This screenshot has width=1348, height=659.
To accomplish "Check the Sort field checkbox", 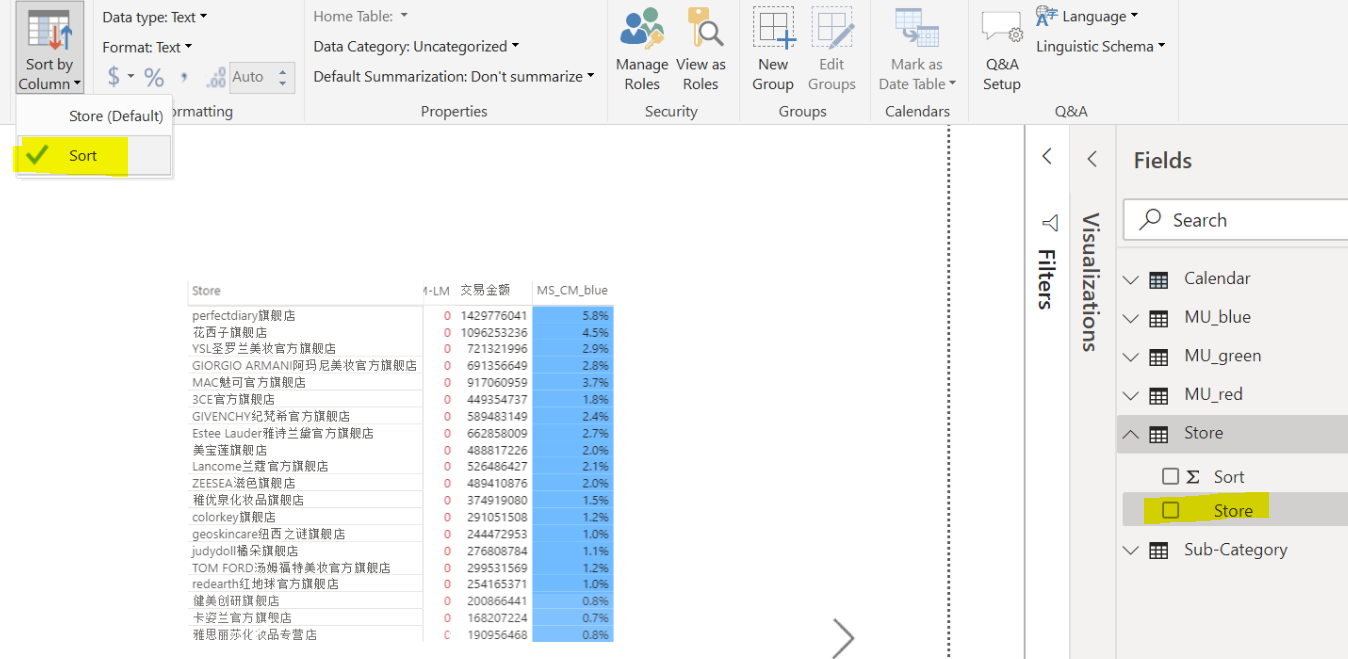I will coord(1170,477).
